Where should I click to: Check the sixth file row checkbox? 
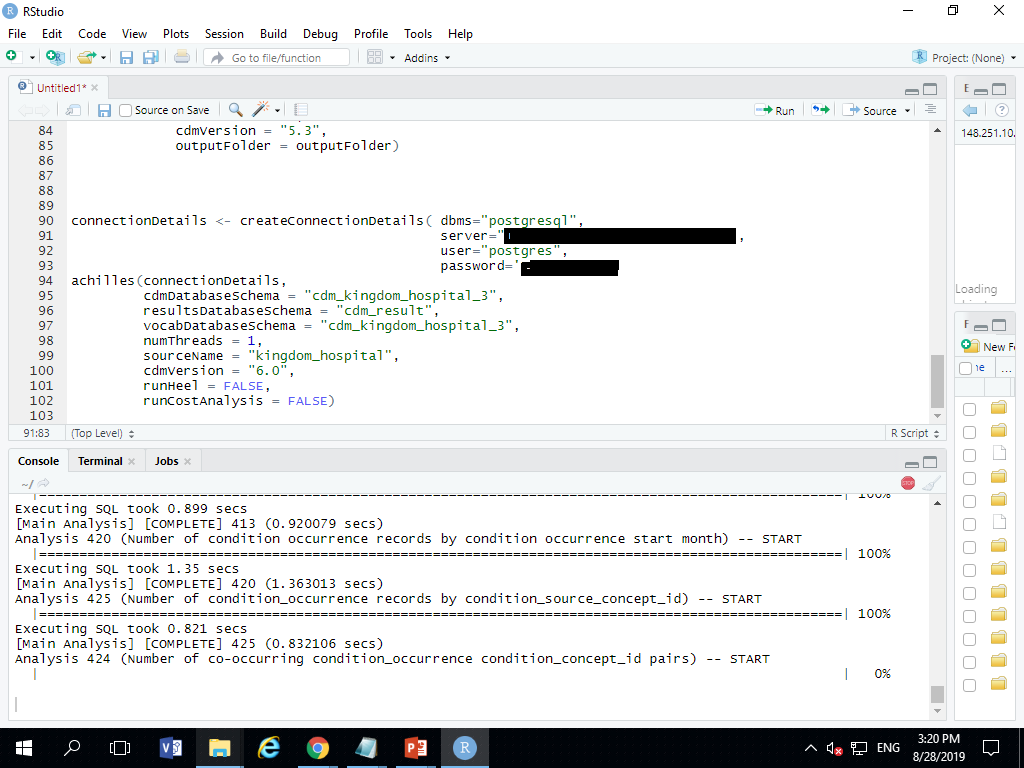click(969, 524)
